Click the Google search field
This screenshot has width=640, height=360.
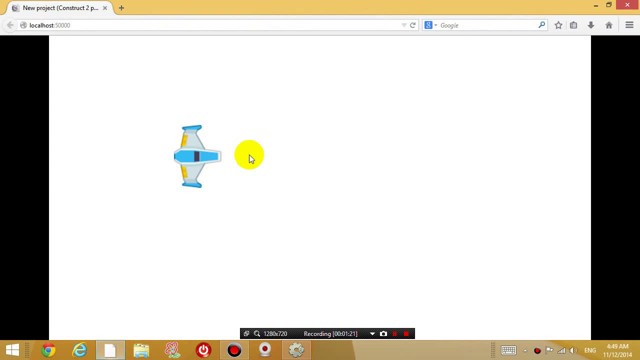pyautogui.click(x=488, y=25)
